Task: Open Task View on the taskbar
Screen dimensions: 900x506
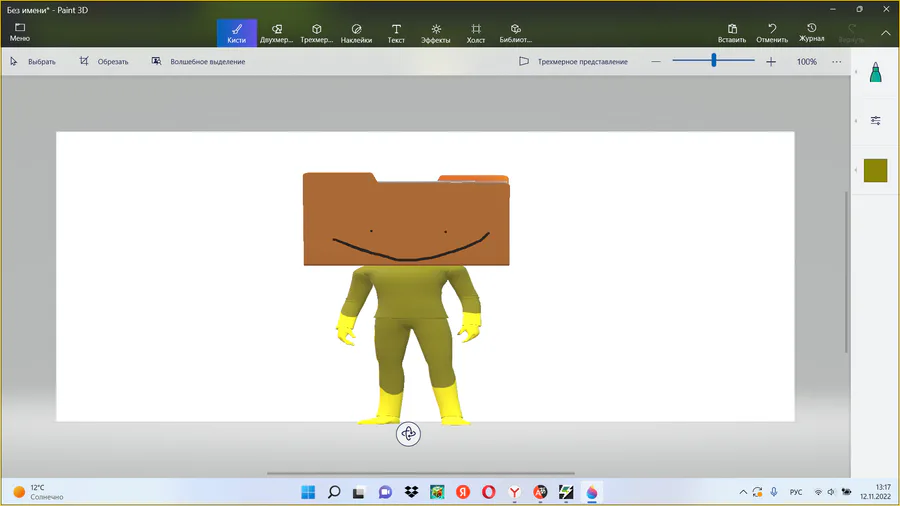Action: pos(359,492)
